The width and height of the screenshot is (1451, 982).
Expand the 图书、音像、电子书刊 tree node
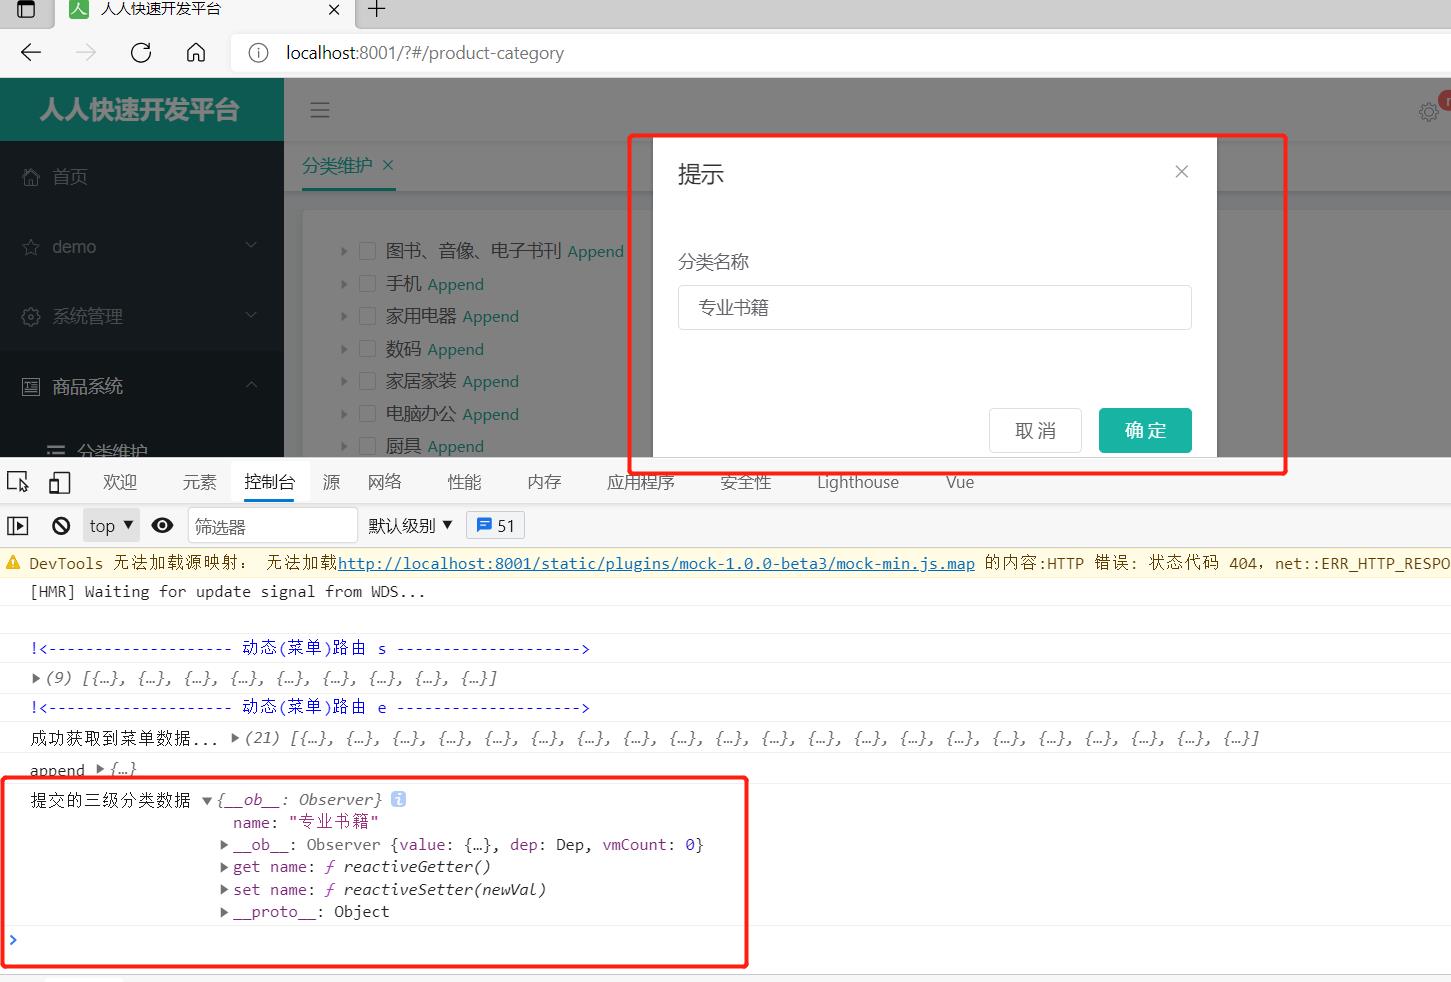coord(344,251)
